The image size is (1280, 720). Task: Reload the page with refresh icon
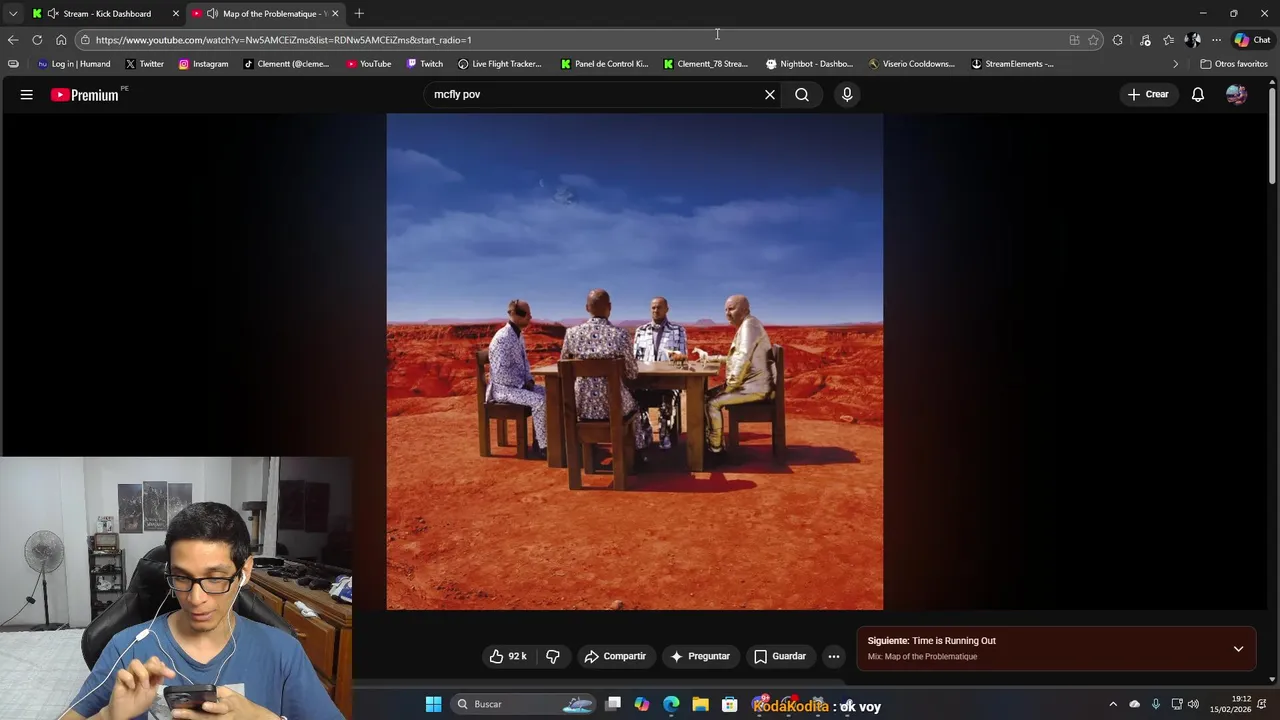tap(37, 40)
